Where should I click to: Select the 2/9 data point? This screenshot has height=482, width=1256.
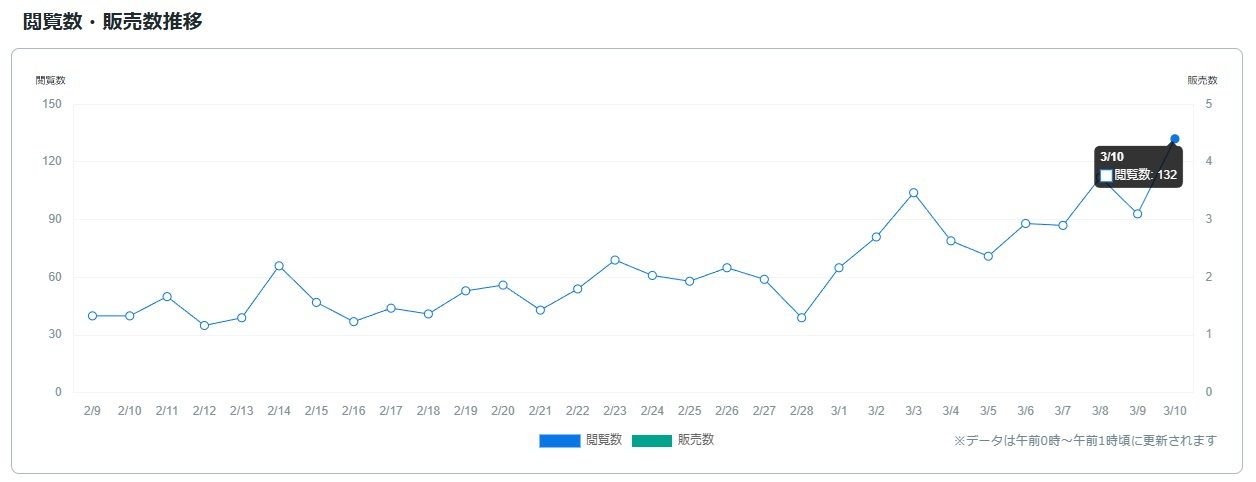tap(92, 316)
